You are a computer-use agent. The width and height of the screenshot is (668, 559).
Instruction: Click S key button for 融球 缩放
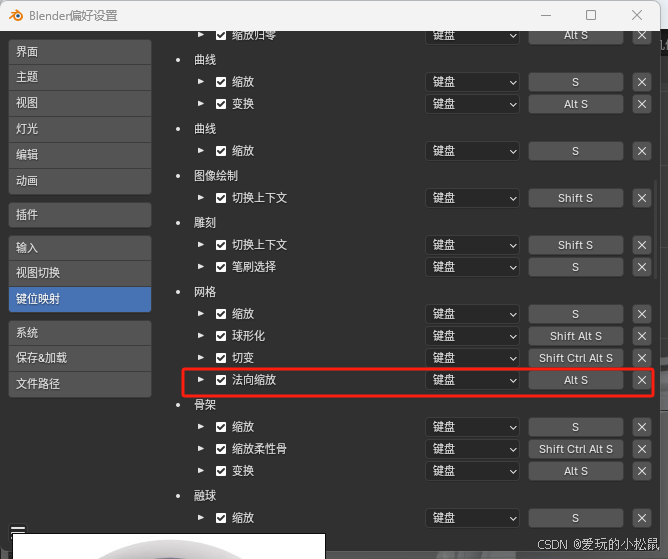click(576, 518)
